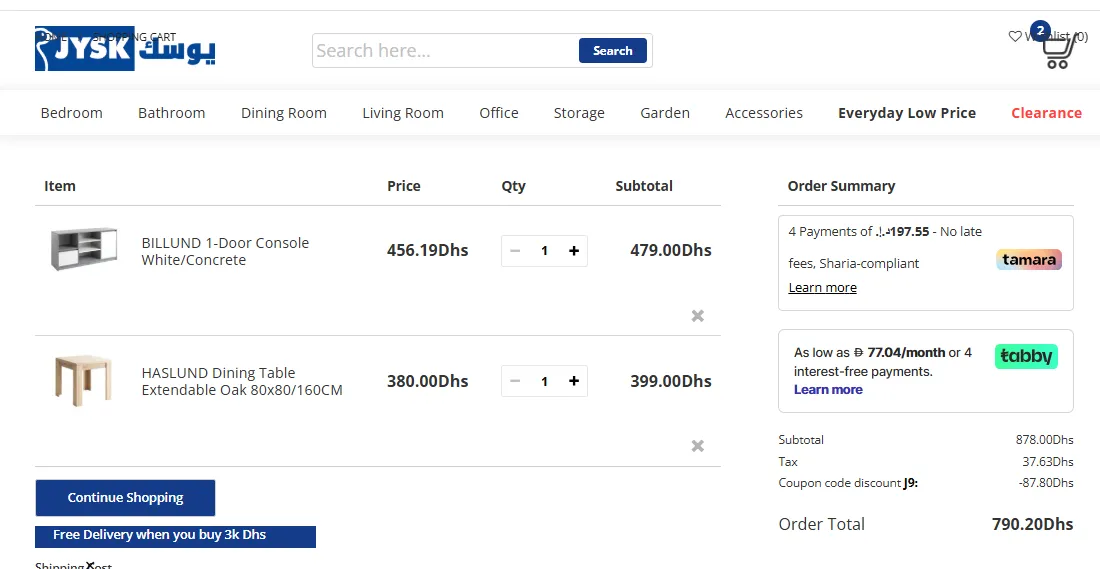This screenshot has width=1100, height=569.
Task: Open the Bedroom category
Action: coord(72,113)
